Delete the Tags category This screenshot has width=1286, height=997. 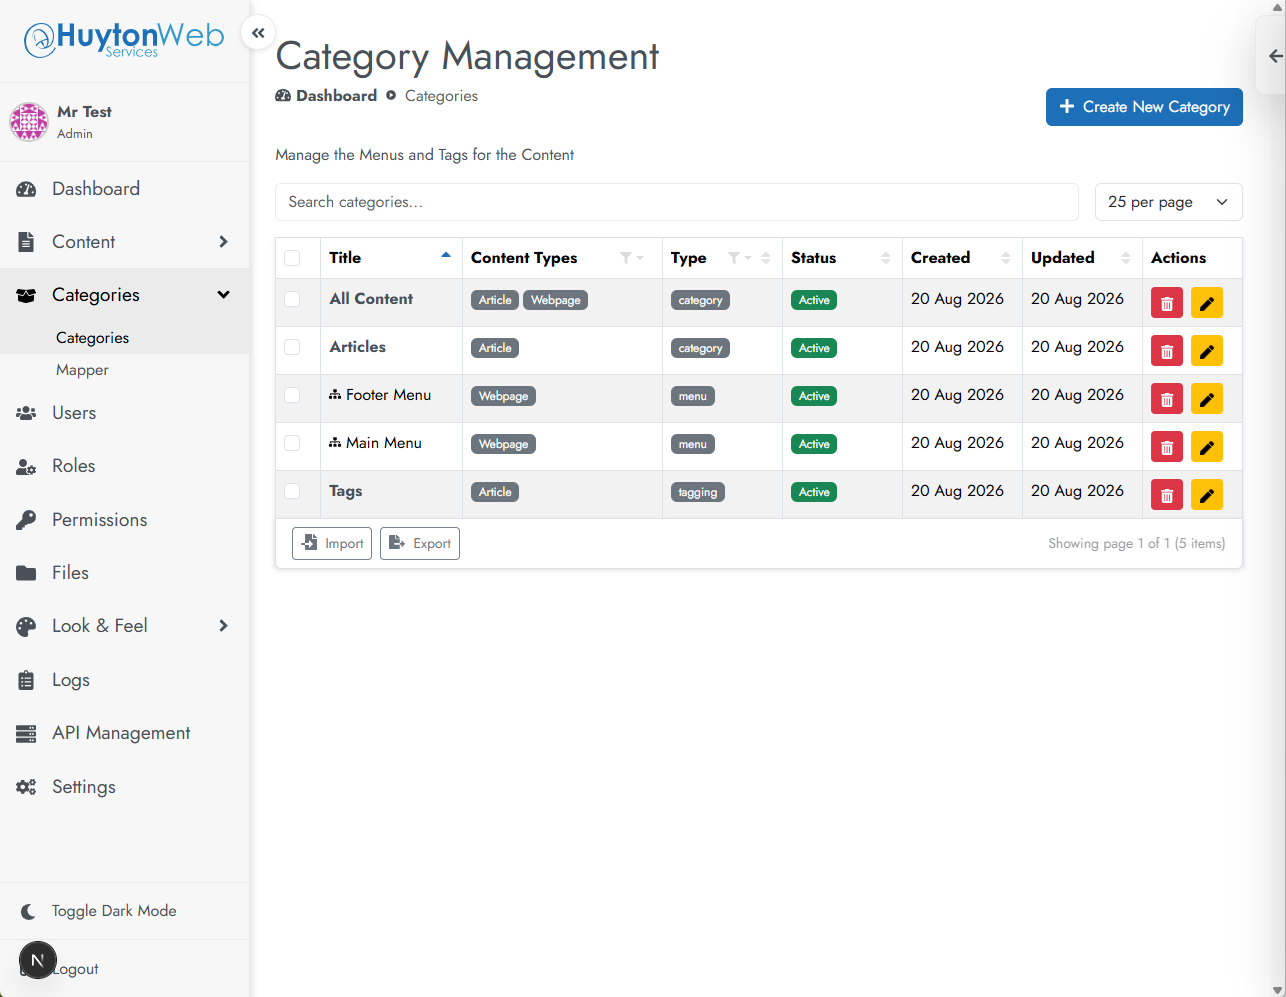pyautogui.click(x=1167, y=495)
